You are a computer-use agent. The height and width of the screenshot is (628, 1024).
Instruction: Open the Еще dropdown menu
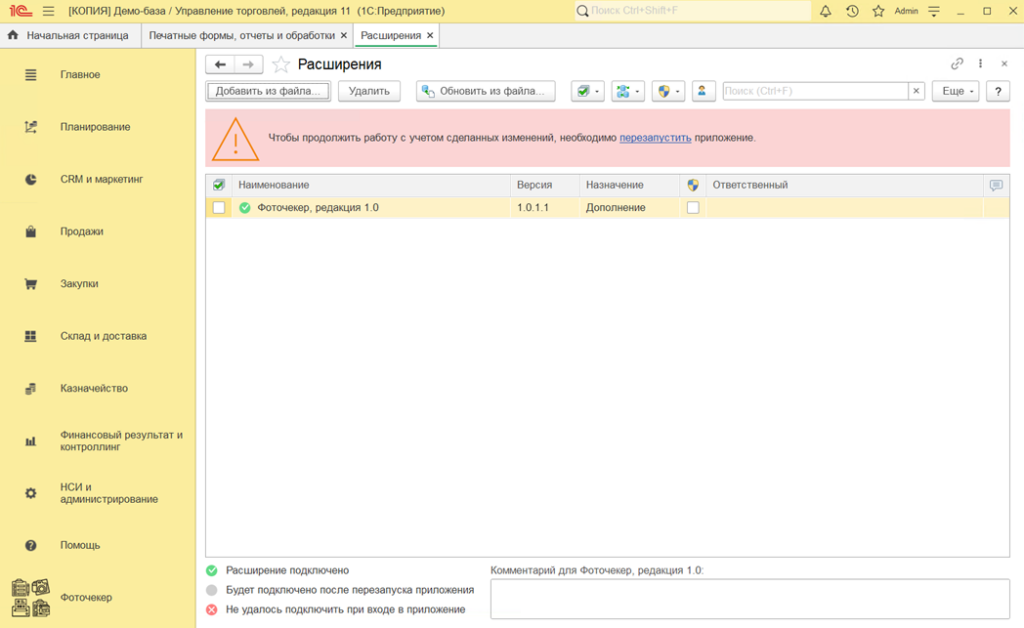[955, 91]
